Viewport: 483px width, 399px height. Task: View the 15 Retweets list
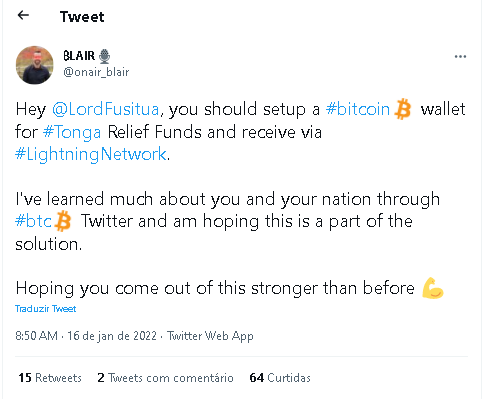(50, 378)
